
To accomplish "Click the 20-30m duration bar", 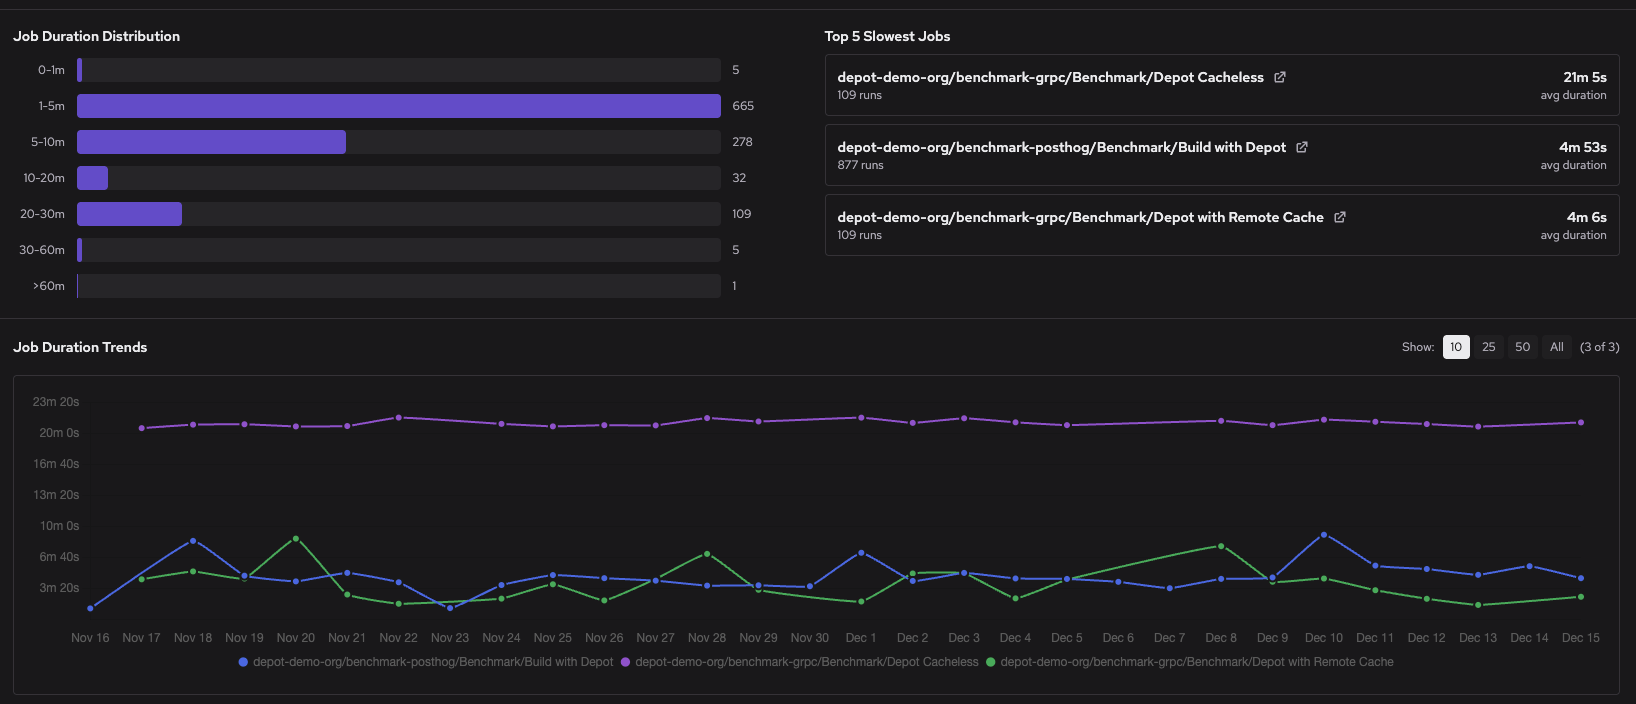I will click(129, 214).
